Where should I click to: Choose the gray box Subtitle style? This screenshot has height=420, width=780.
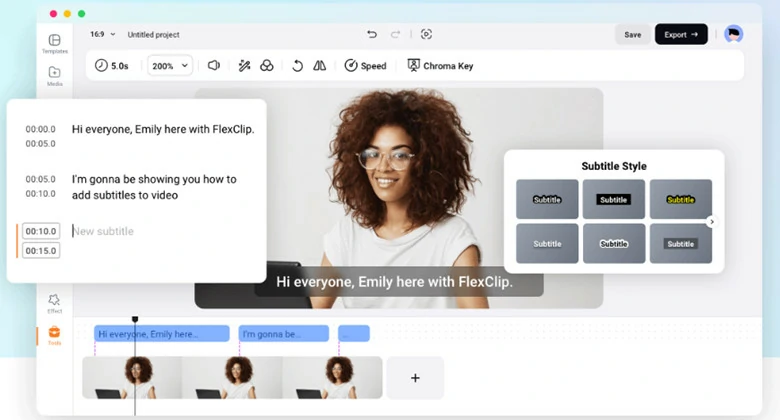[681, 243]
